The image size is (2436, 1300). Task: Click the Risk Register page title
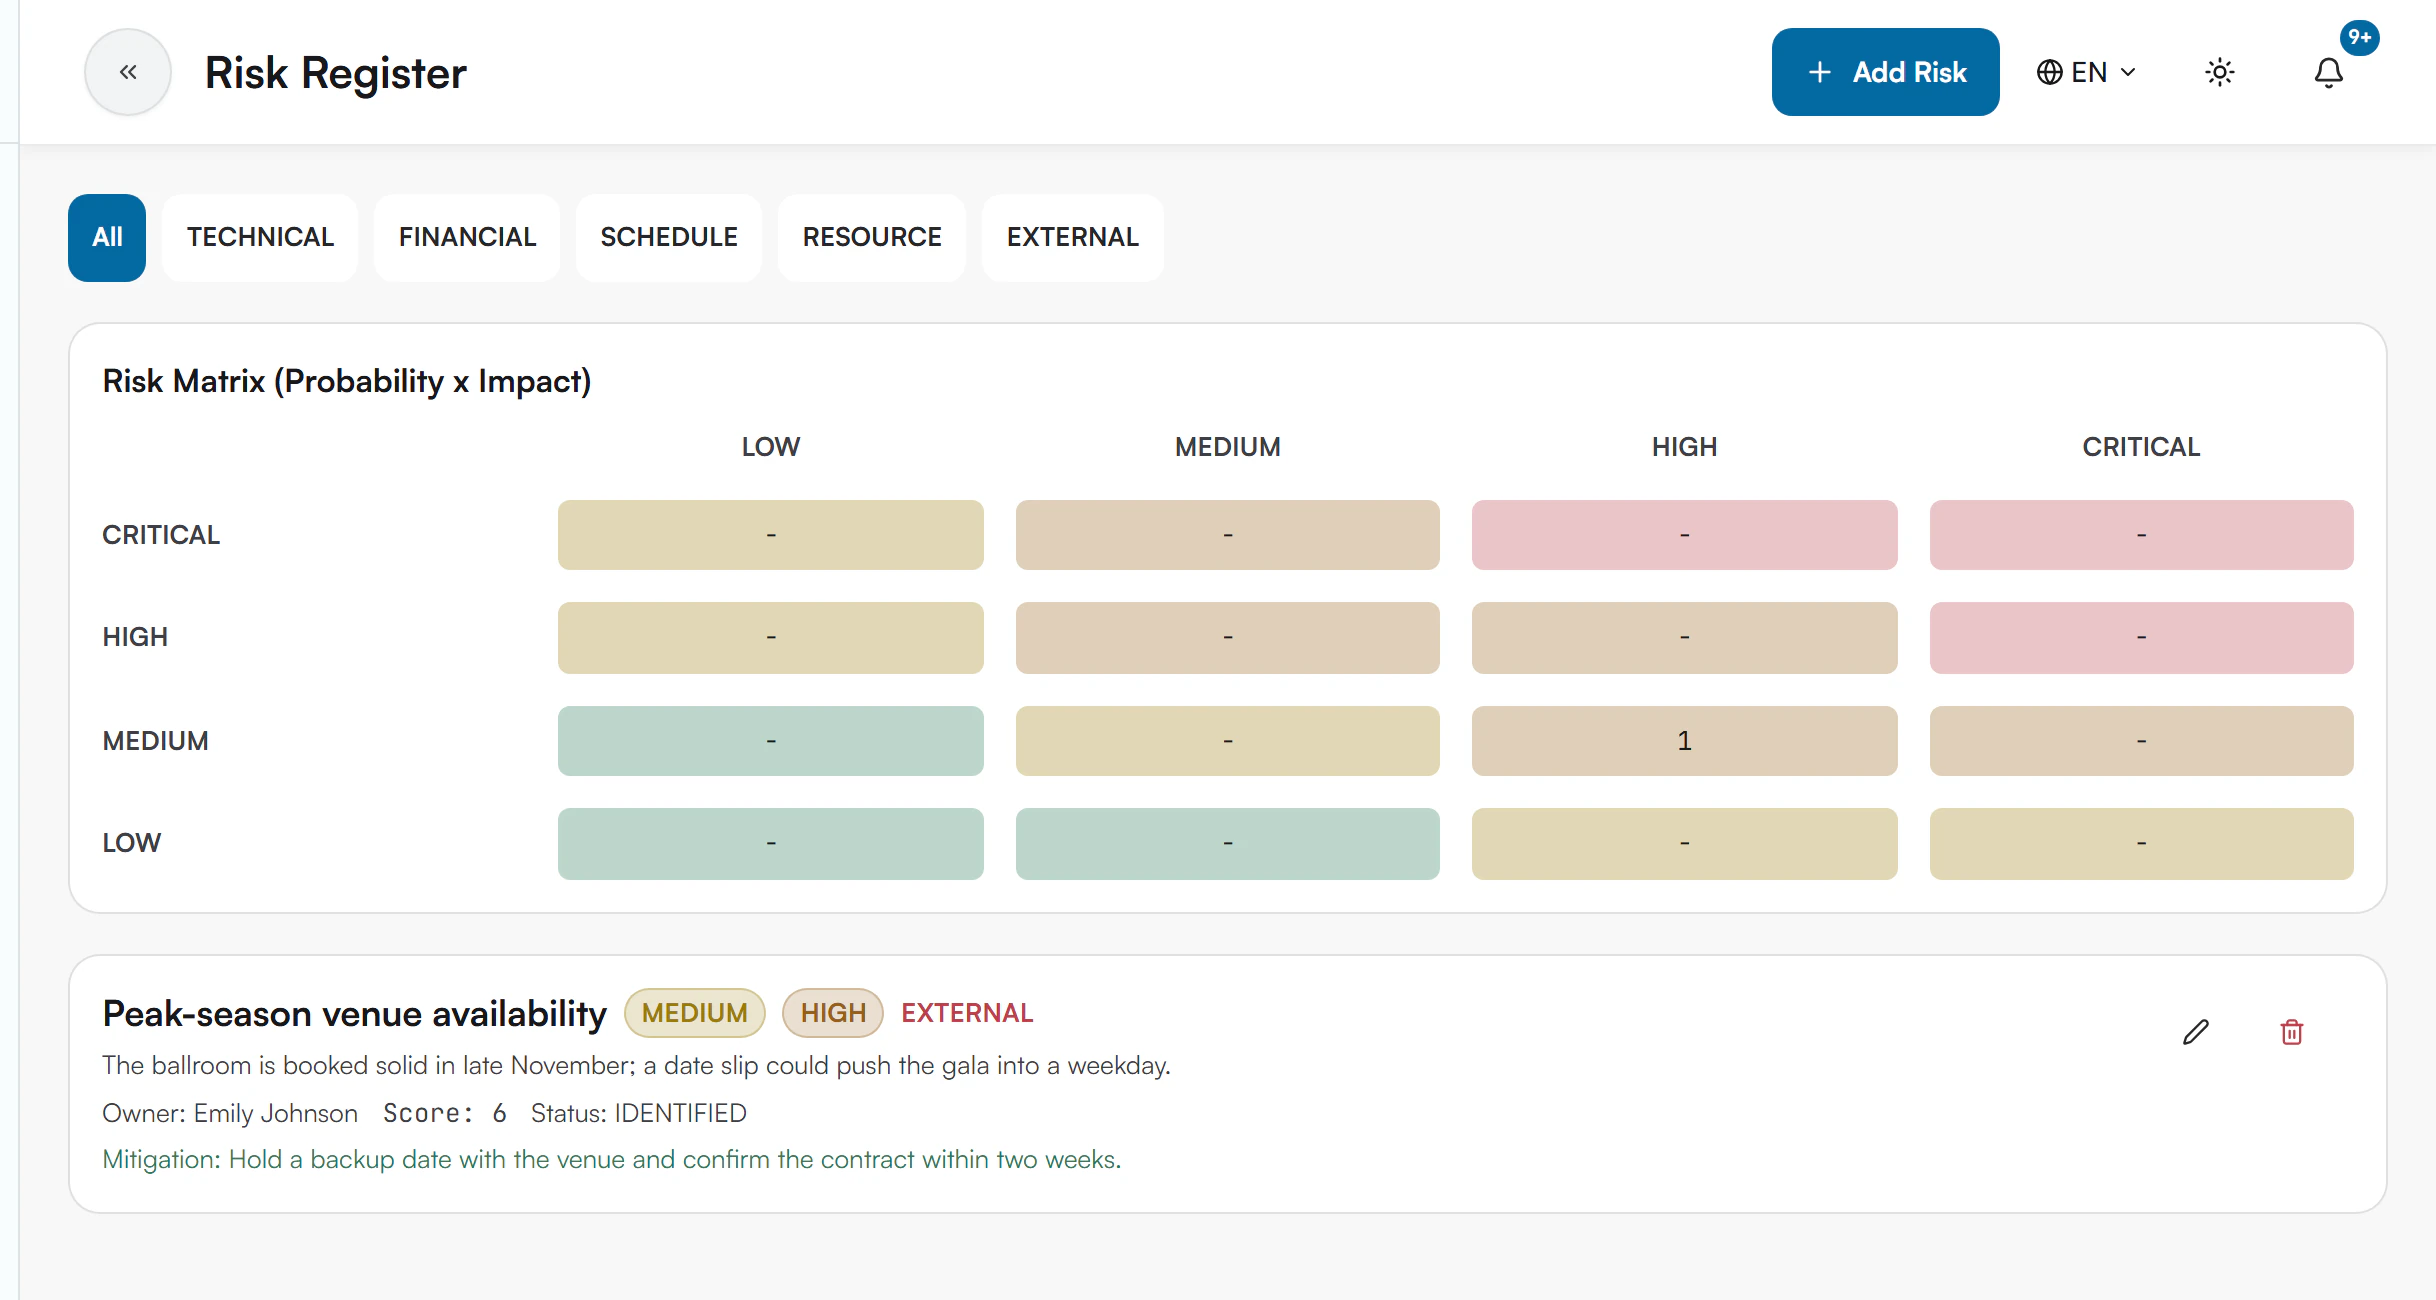[335, 72]
